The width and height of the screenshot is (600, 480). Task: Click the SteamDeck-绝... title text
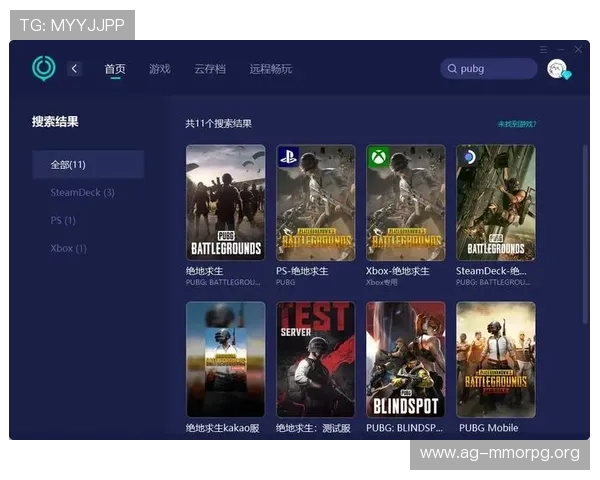point(491,271)
